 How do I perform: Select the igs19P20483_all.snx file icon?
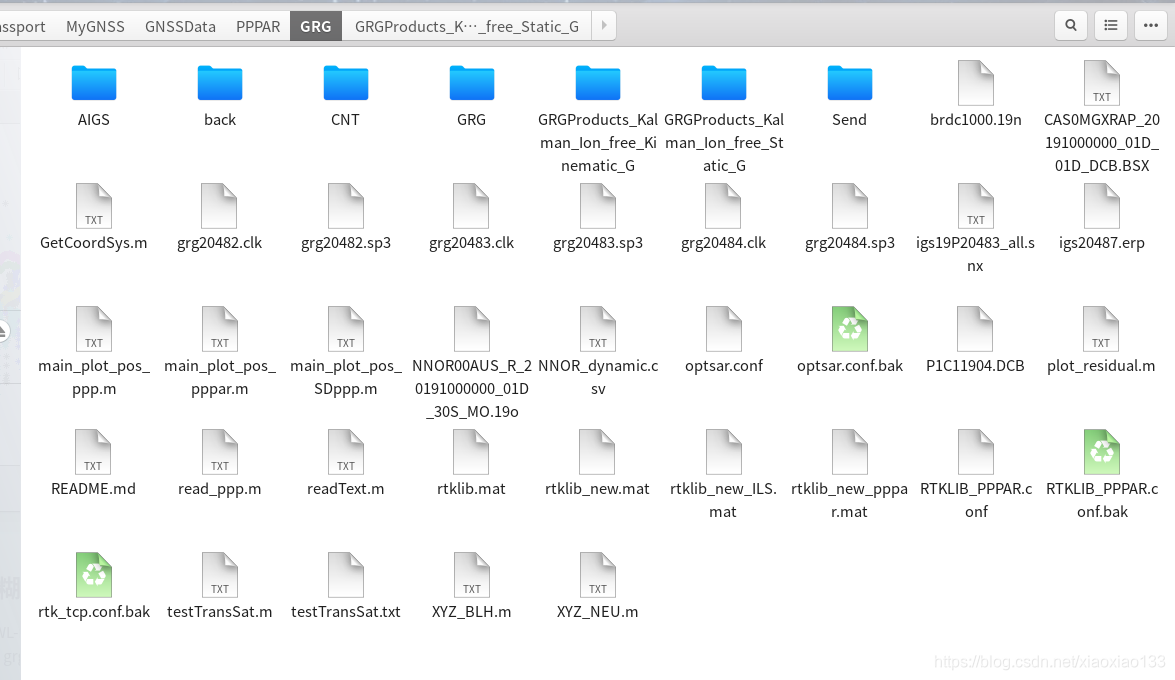[x=976, y=206]
